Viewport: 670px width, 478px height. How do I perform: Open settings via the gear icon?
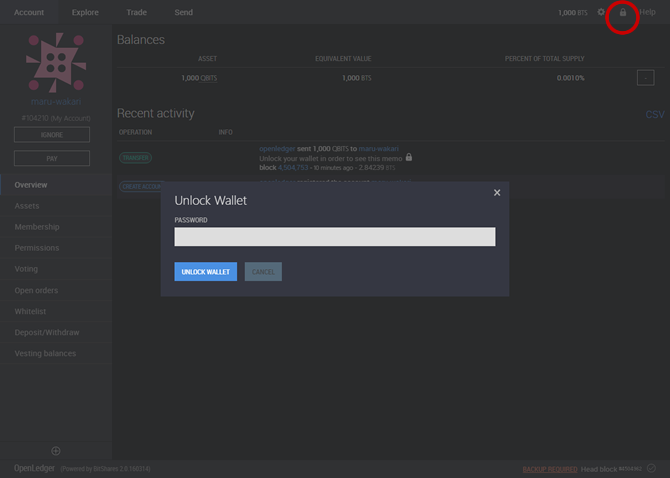601,13
